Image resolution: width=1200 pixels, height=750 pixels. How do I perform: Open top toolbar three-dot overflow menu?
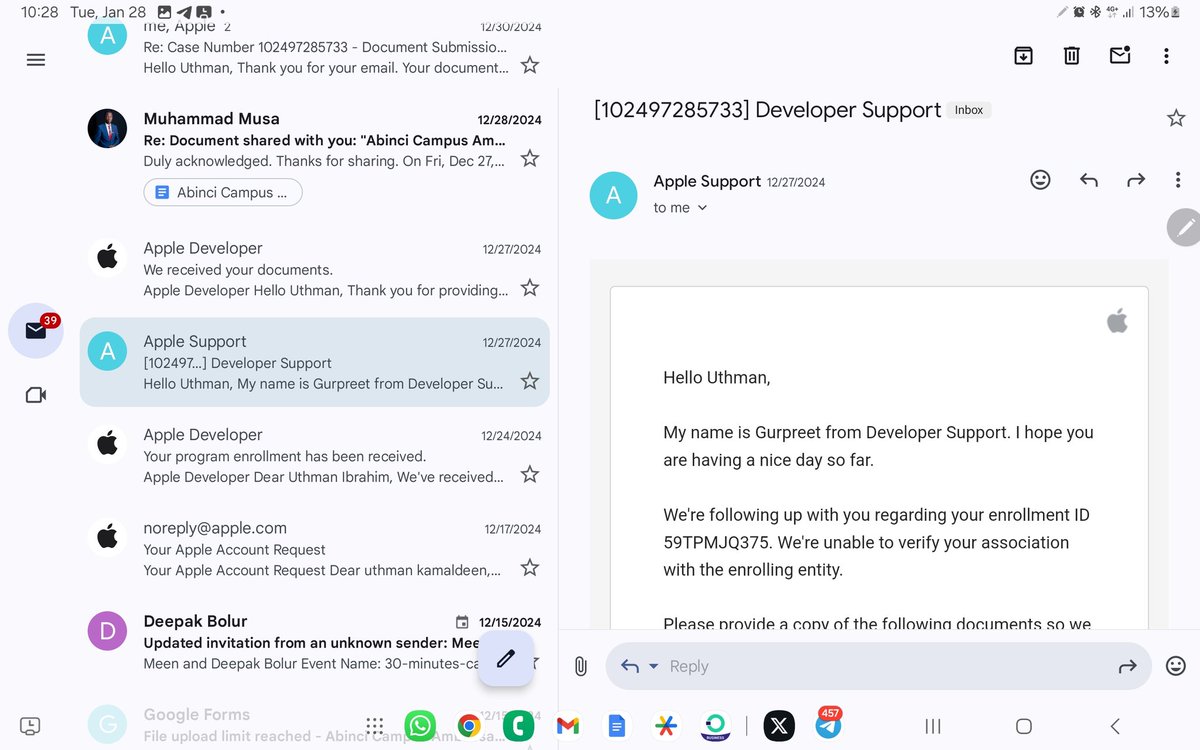coord(1166,56)
